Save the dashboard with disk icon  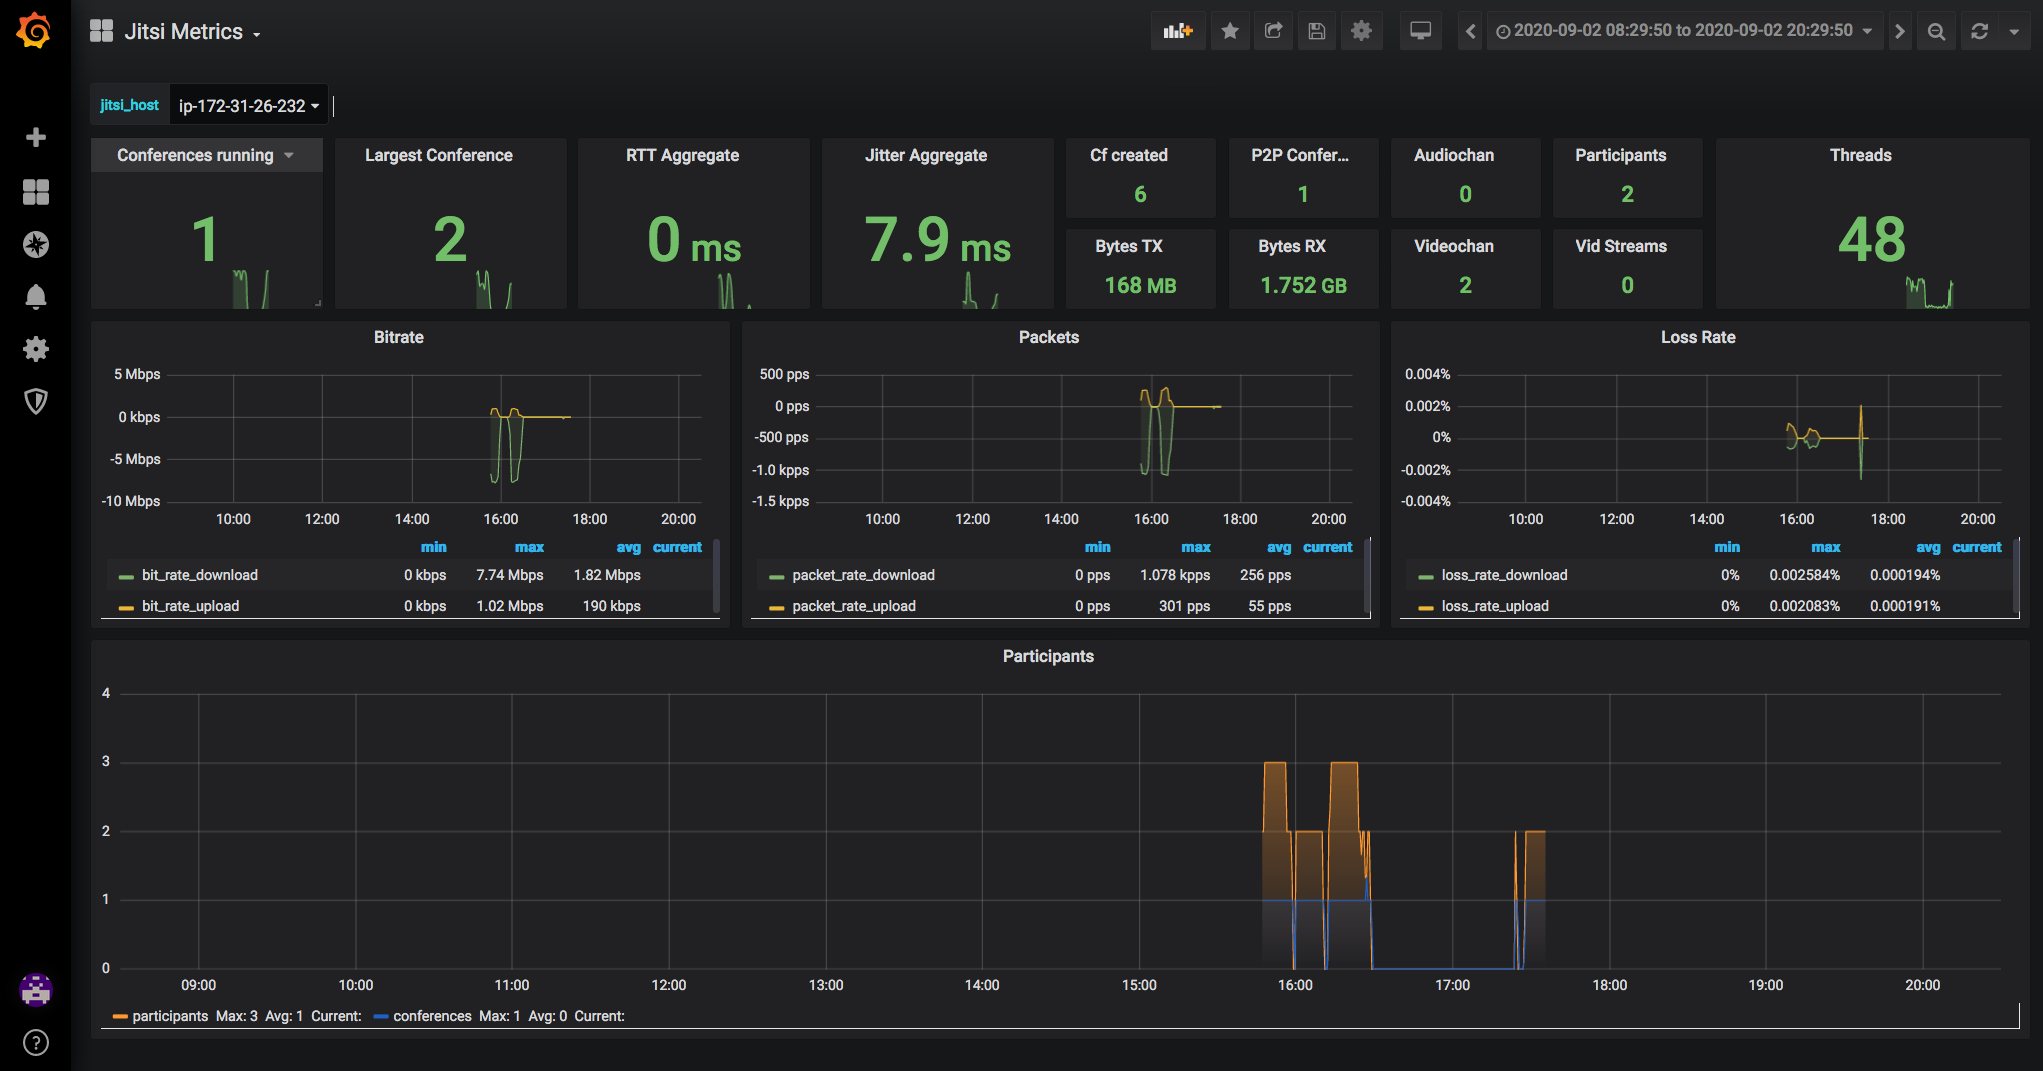click(1317, 31)
